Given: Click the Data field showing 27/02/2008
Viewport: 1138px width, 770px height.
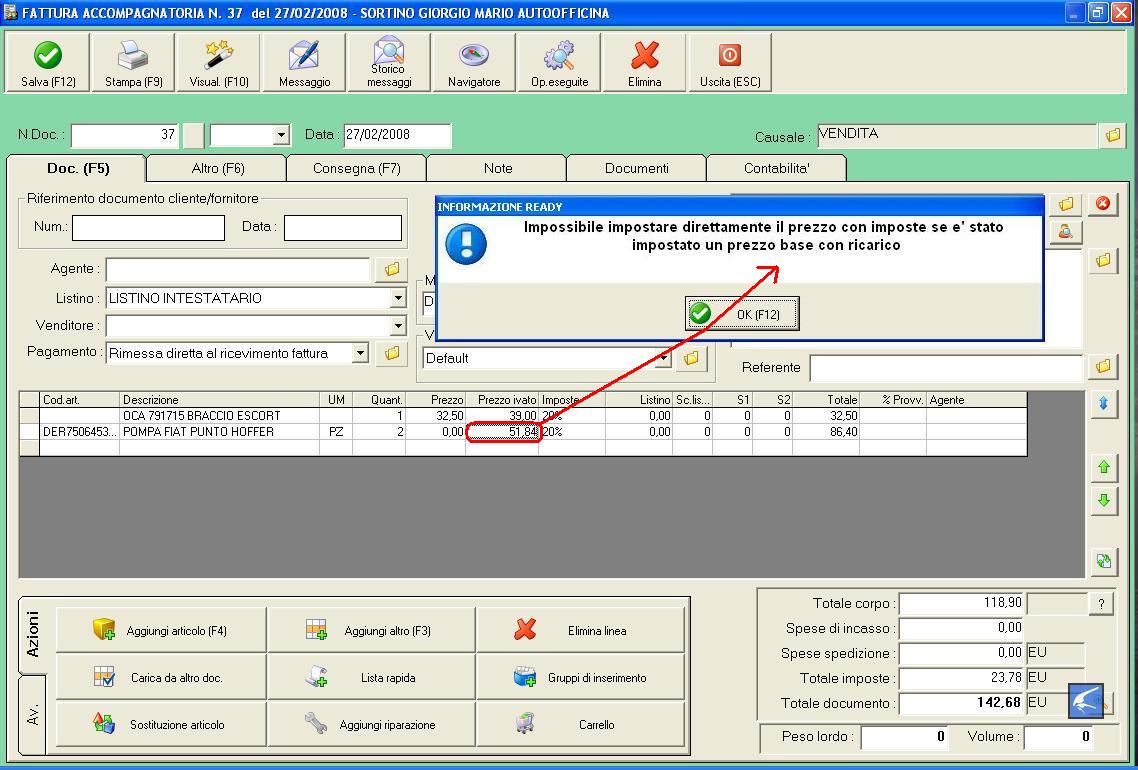Looking at the screenshot, I should (x=397, y=135).
